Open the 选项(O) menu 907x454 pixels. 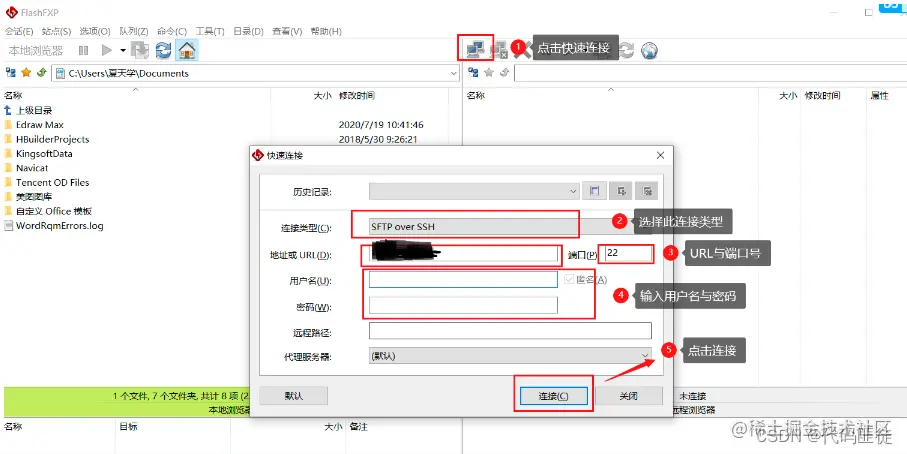coord(95,31)
